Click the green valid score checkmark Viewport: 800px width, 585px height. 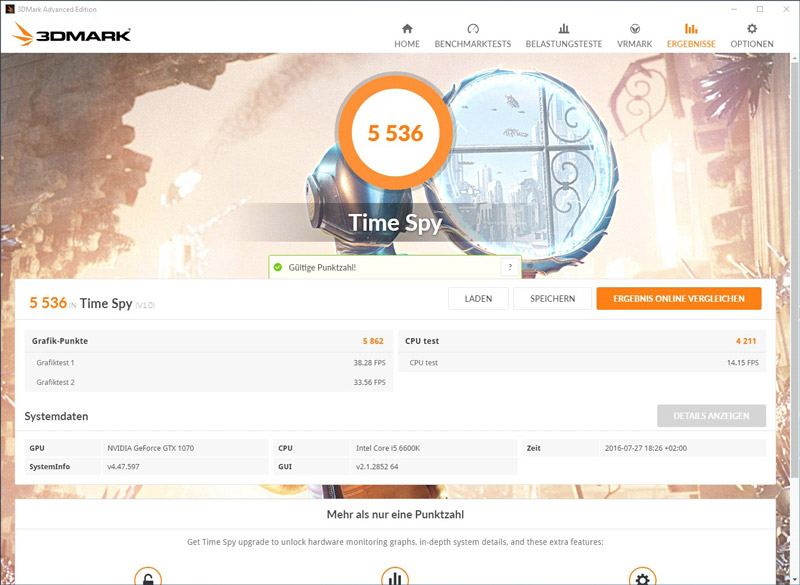click(x=278, y=267)
